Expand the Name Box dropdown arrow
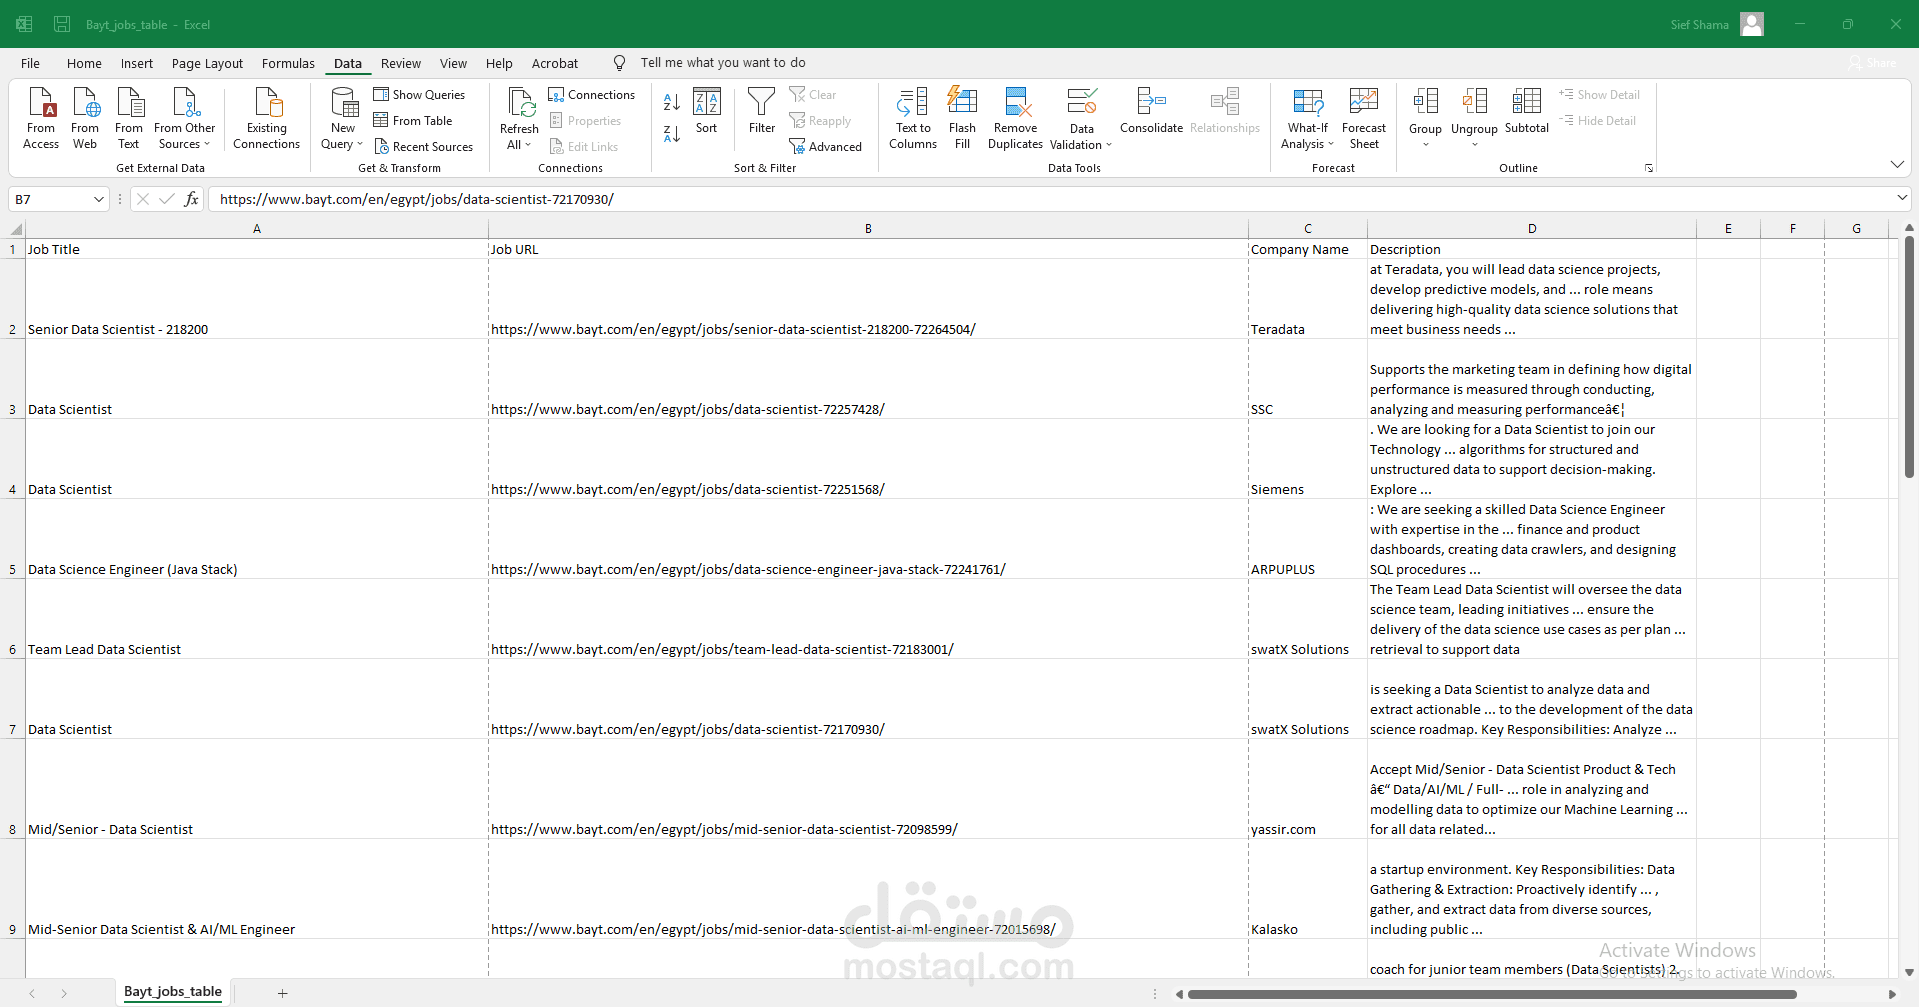Screen dimensions: 1919x1007 coord(98,199)
